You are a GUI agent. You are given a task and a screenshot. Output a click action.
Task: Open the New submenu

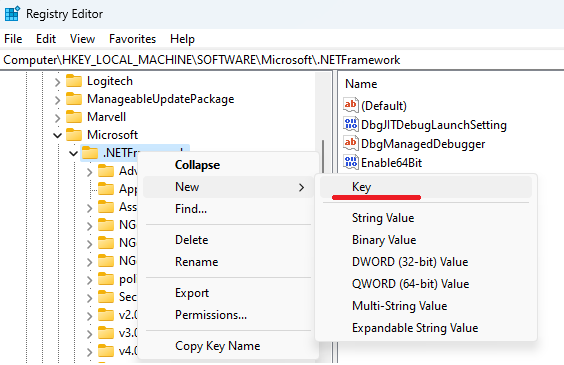point(228,187)
